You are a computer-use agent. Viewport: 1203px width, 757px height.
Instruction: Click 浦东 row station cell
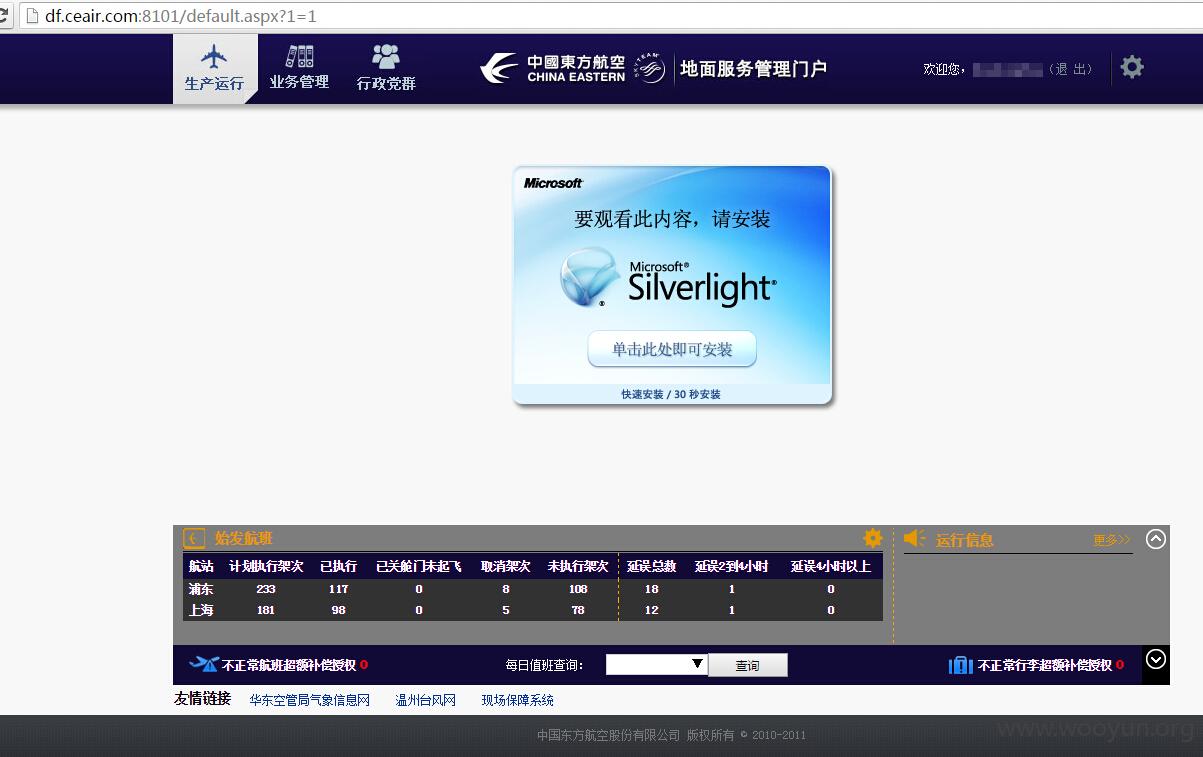pyautogui.click(x=201, y=589)
